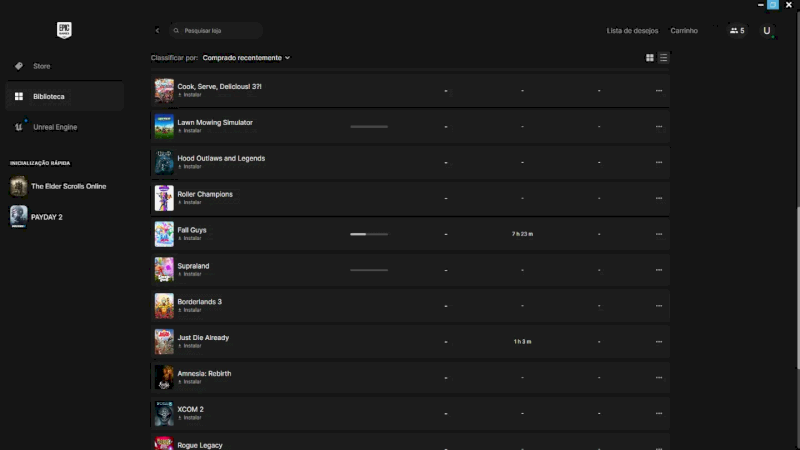Open more options for XCOM 2

tap(658, 414)
